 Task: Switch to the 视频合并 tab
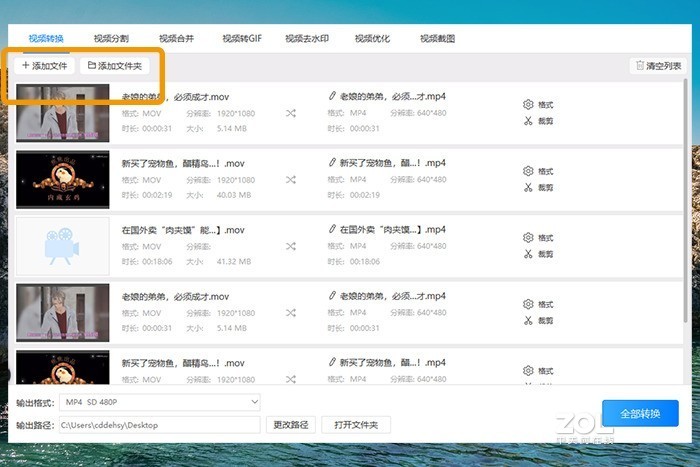tap(176, 38)
